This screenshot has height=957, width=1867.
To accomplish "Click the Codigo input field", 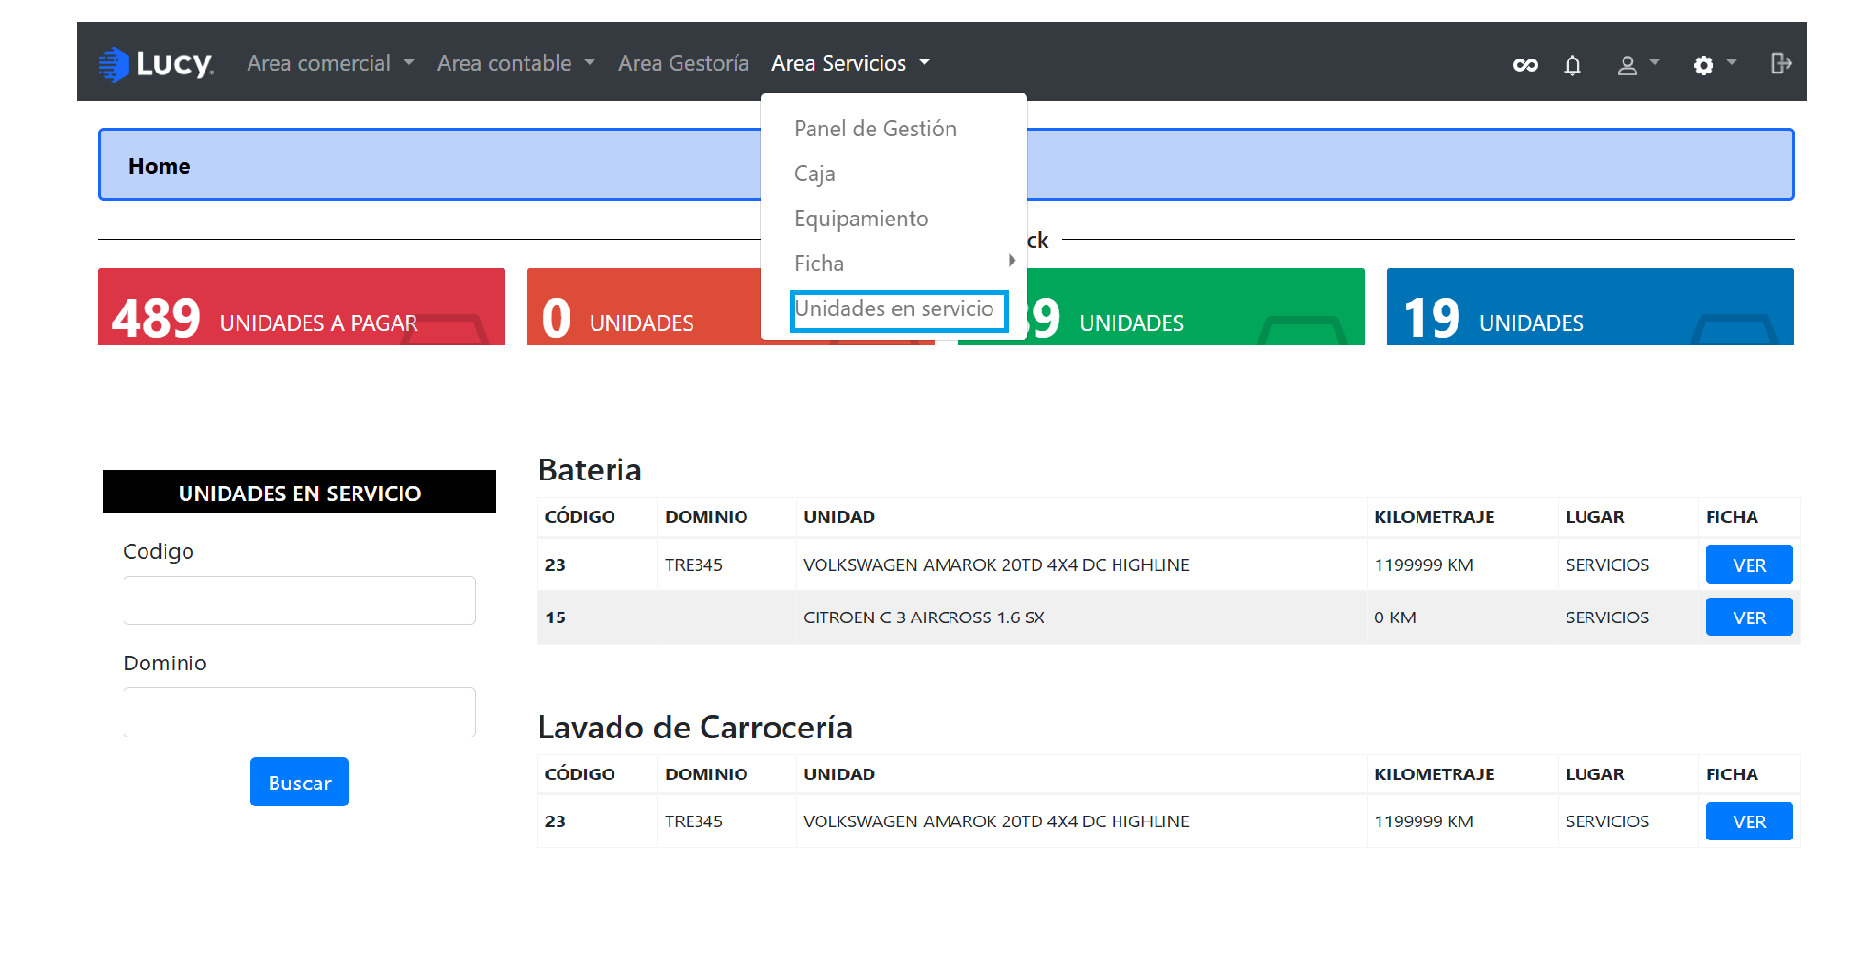I will 299,600.
